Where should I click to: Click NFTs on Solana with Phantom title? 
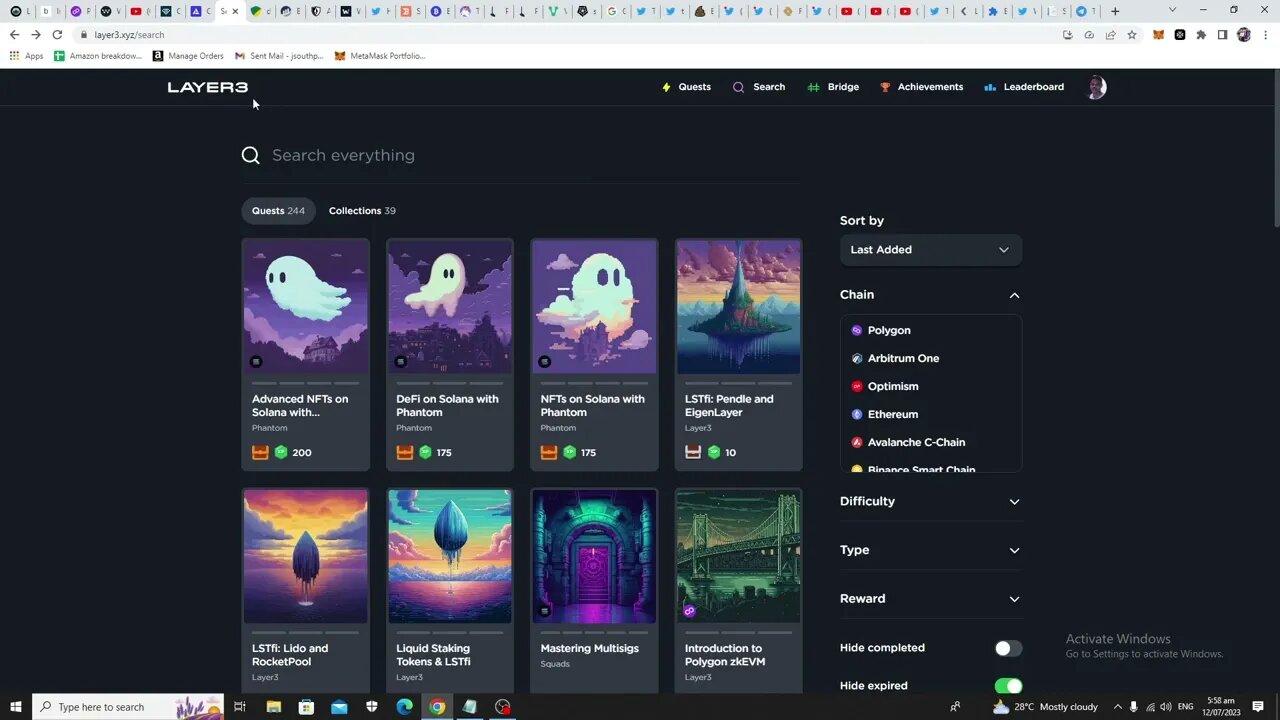[593, 405]
